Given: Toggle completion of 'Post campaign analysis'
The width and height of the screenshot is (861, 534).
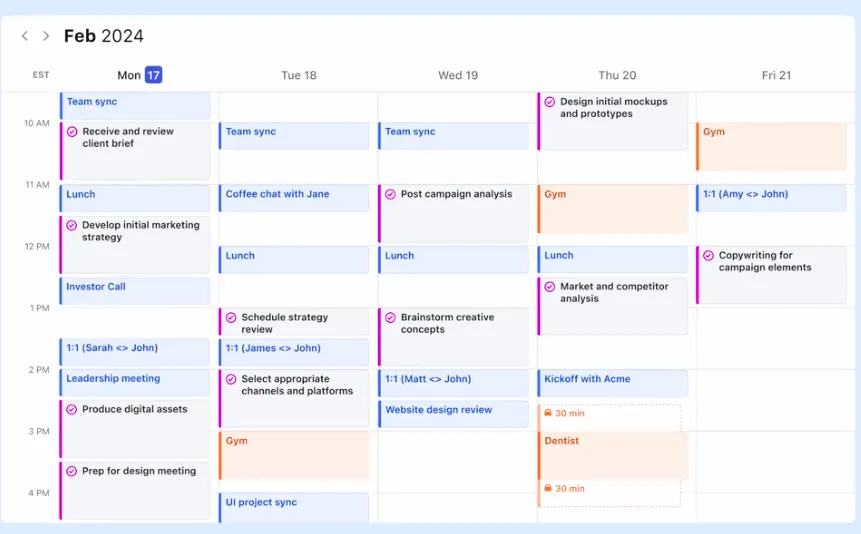Looking at the screenshot, I should [390, 194].
